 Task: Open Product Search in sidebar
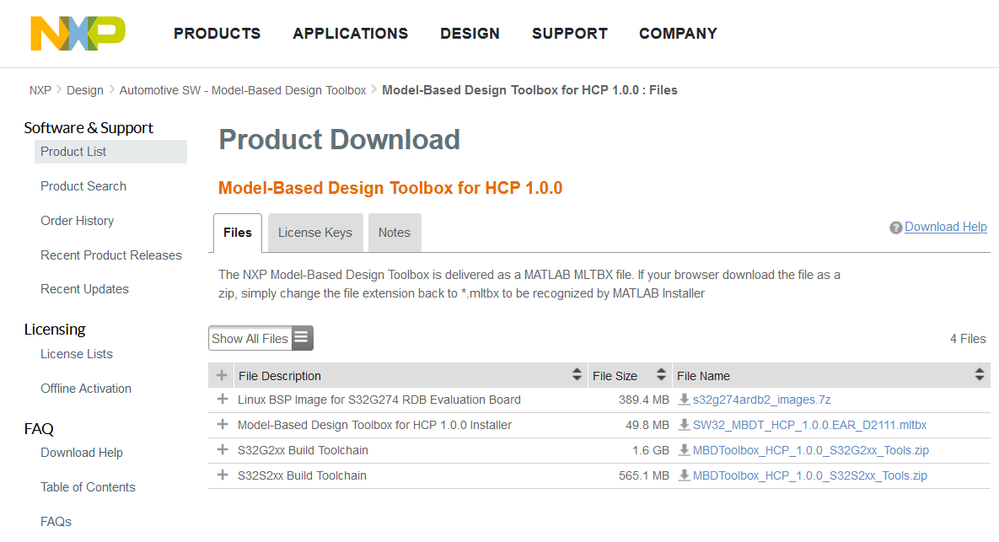coord(83,186)
